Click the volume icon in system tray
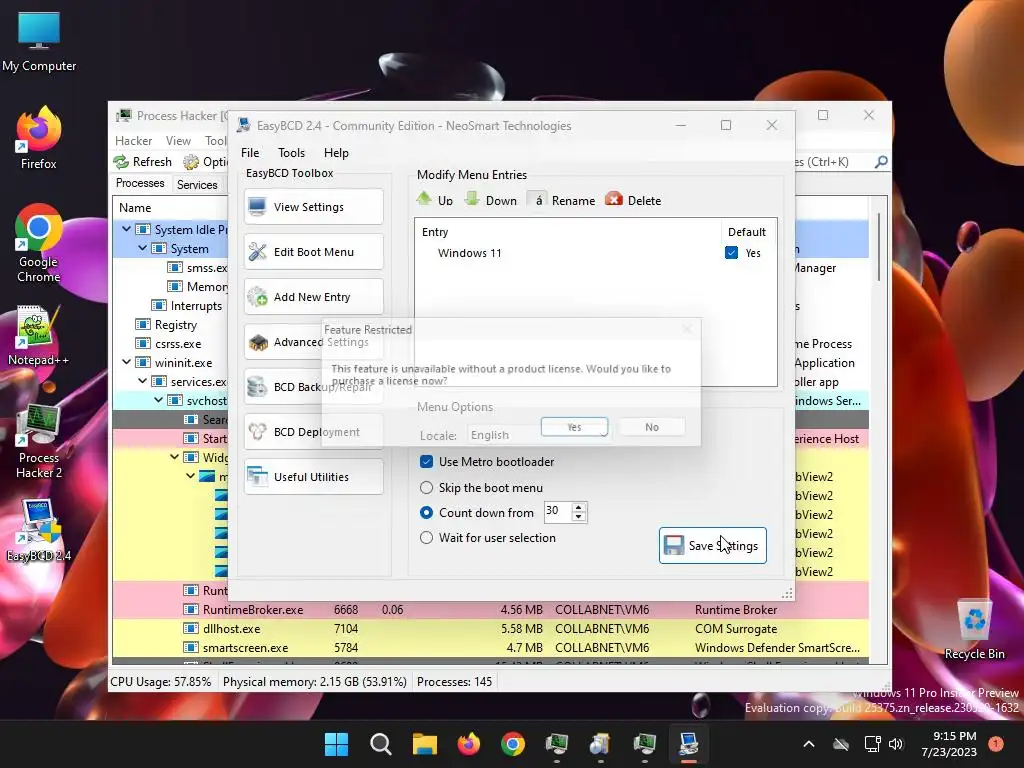The image size is (1024, 768). (896, 744)
